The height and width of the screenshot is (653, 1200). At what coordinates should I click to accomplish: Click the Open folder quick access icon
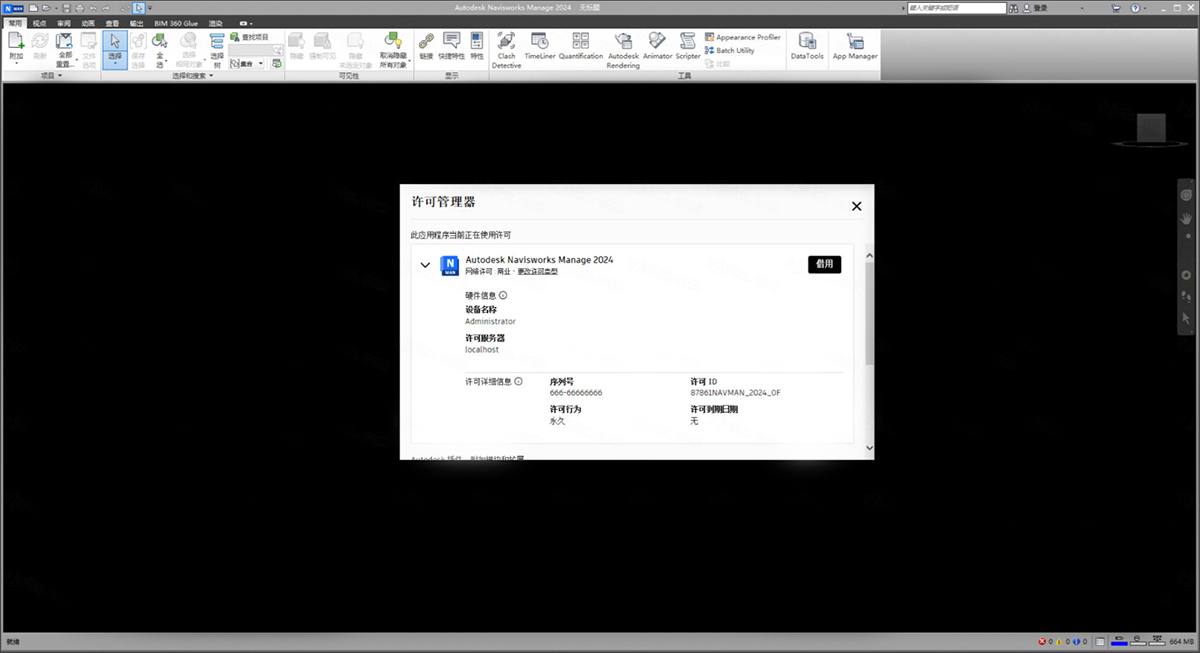coord(45,8)
